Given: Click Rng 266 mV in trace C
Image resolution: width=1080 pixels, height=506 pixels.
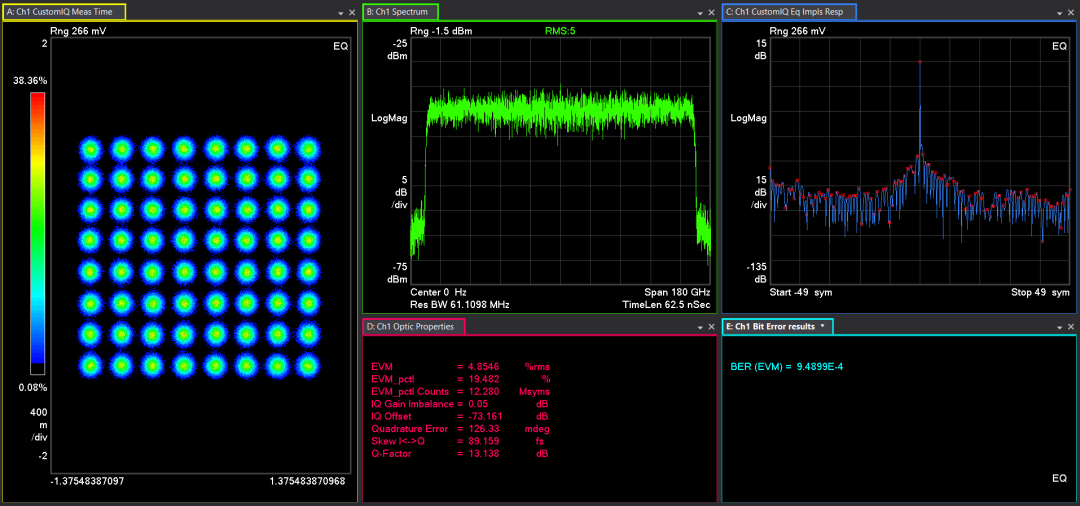Looking at the screenshot, I should point(797,31).
